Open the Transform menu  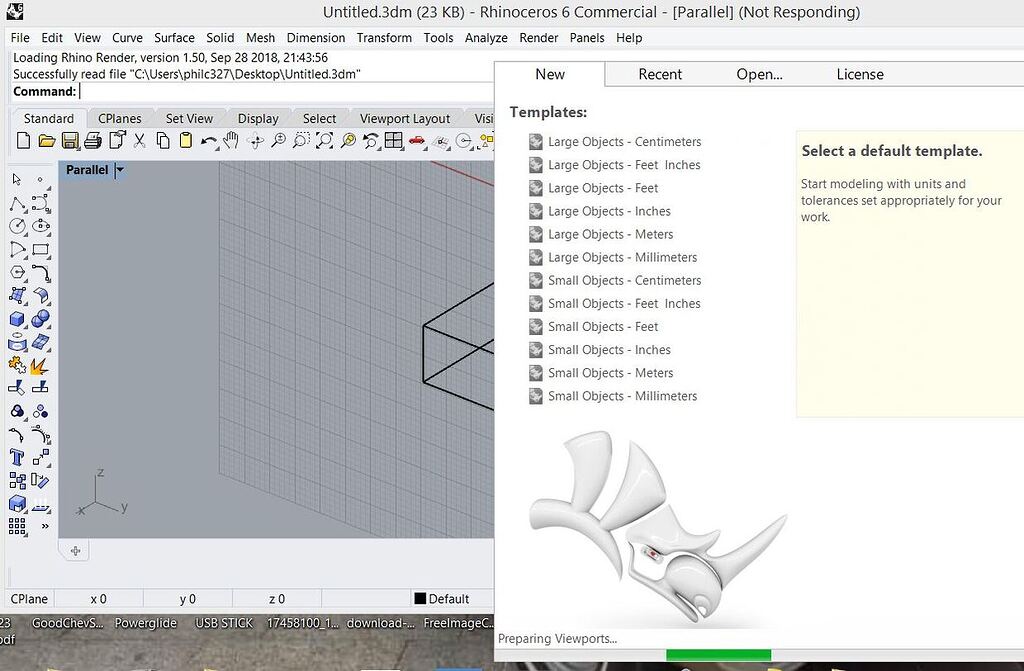tap(384, 38)
